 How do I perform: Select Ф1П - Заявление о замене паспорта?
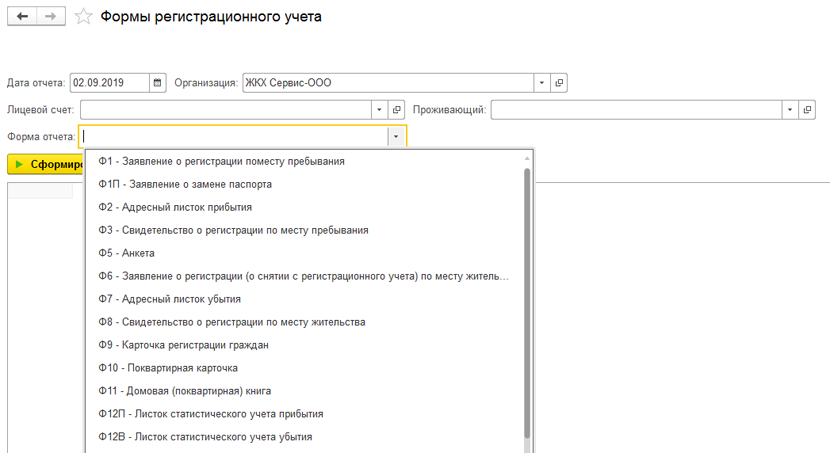pyautogui.click(x=185, y=184)
